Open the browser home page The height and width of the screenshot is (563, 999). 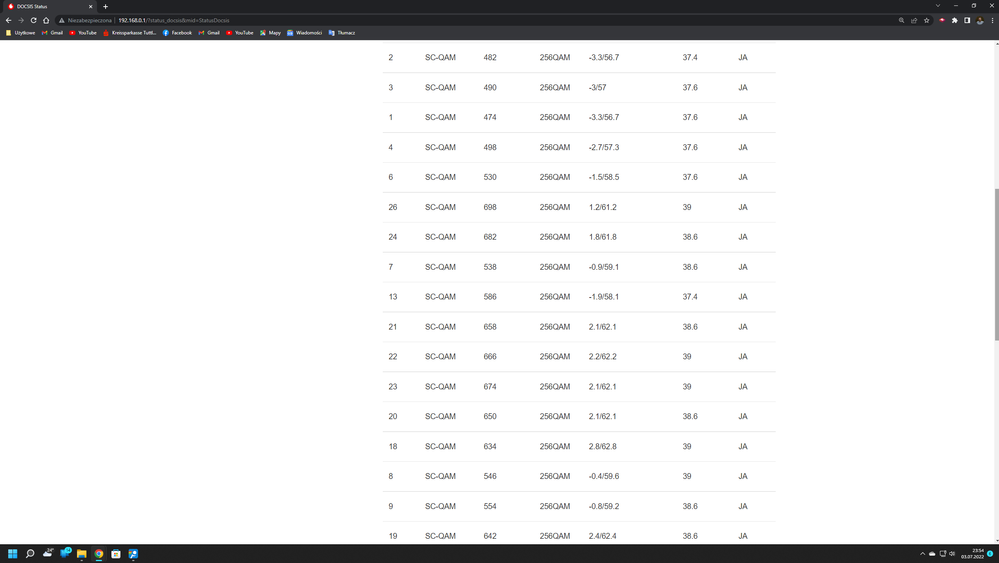[x=46, y=20]
